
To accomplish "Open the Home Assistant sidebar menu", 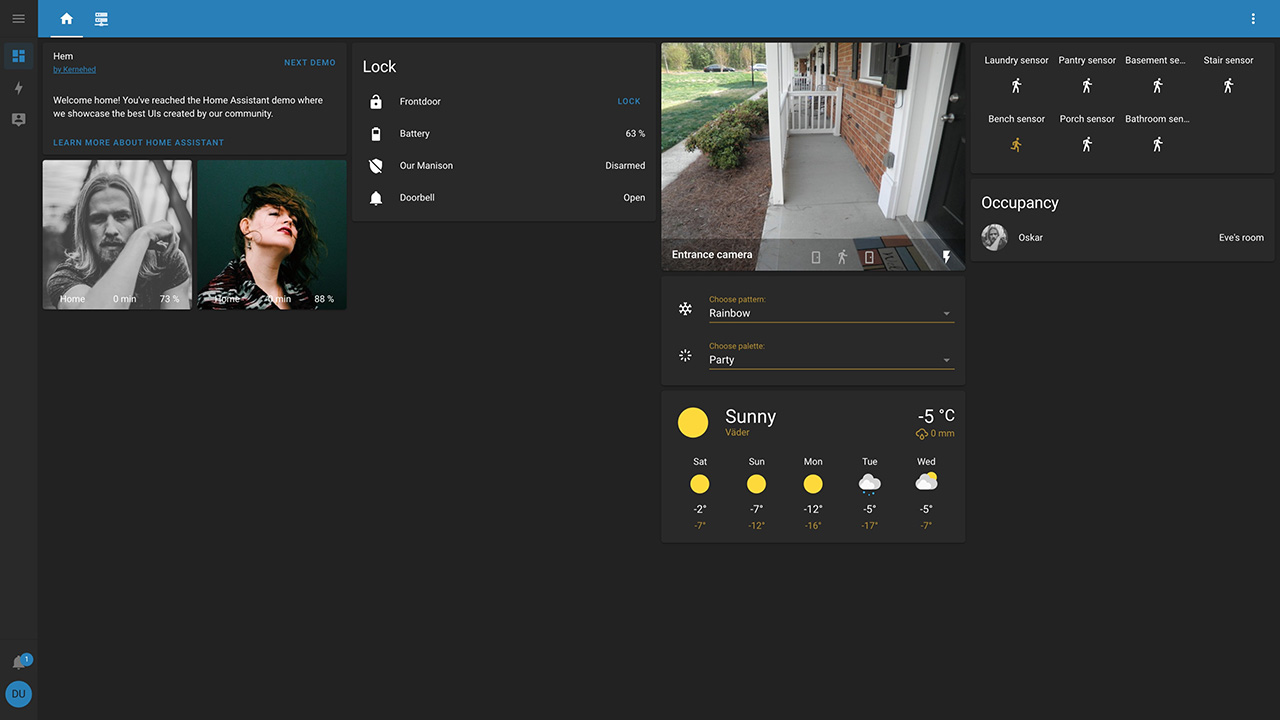I will click(18, 18).
